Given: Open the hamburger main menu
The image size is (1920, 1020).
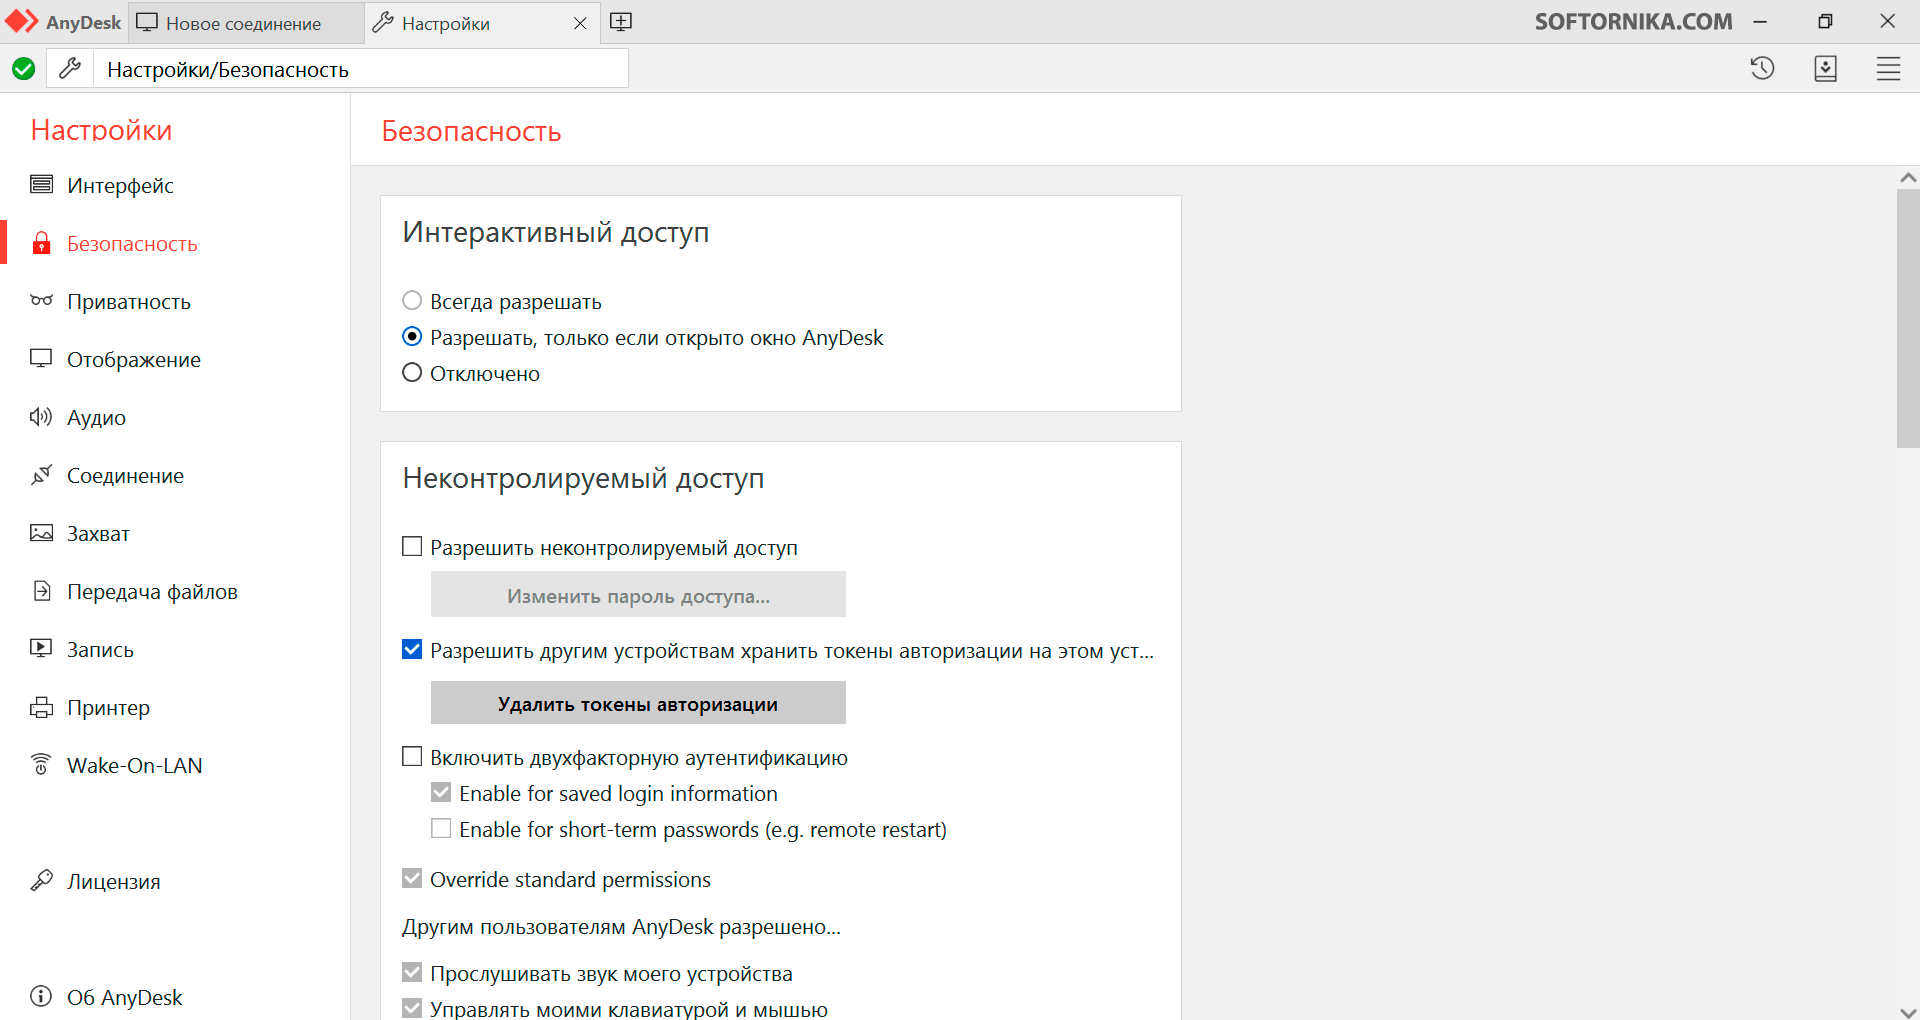Looking at the screenshot, I should pos(1888,68).
